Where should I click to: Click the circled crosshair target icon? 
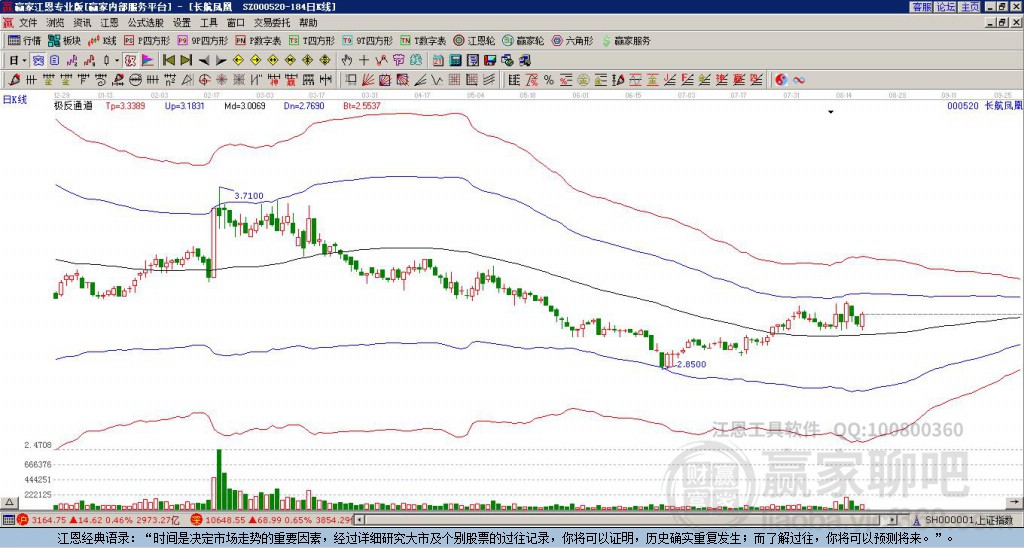coord(204,80)
